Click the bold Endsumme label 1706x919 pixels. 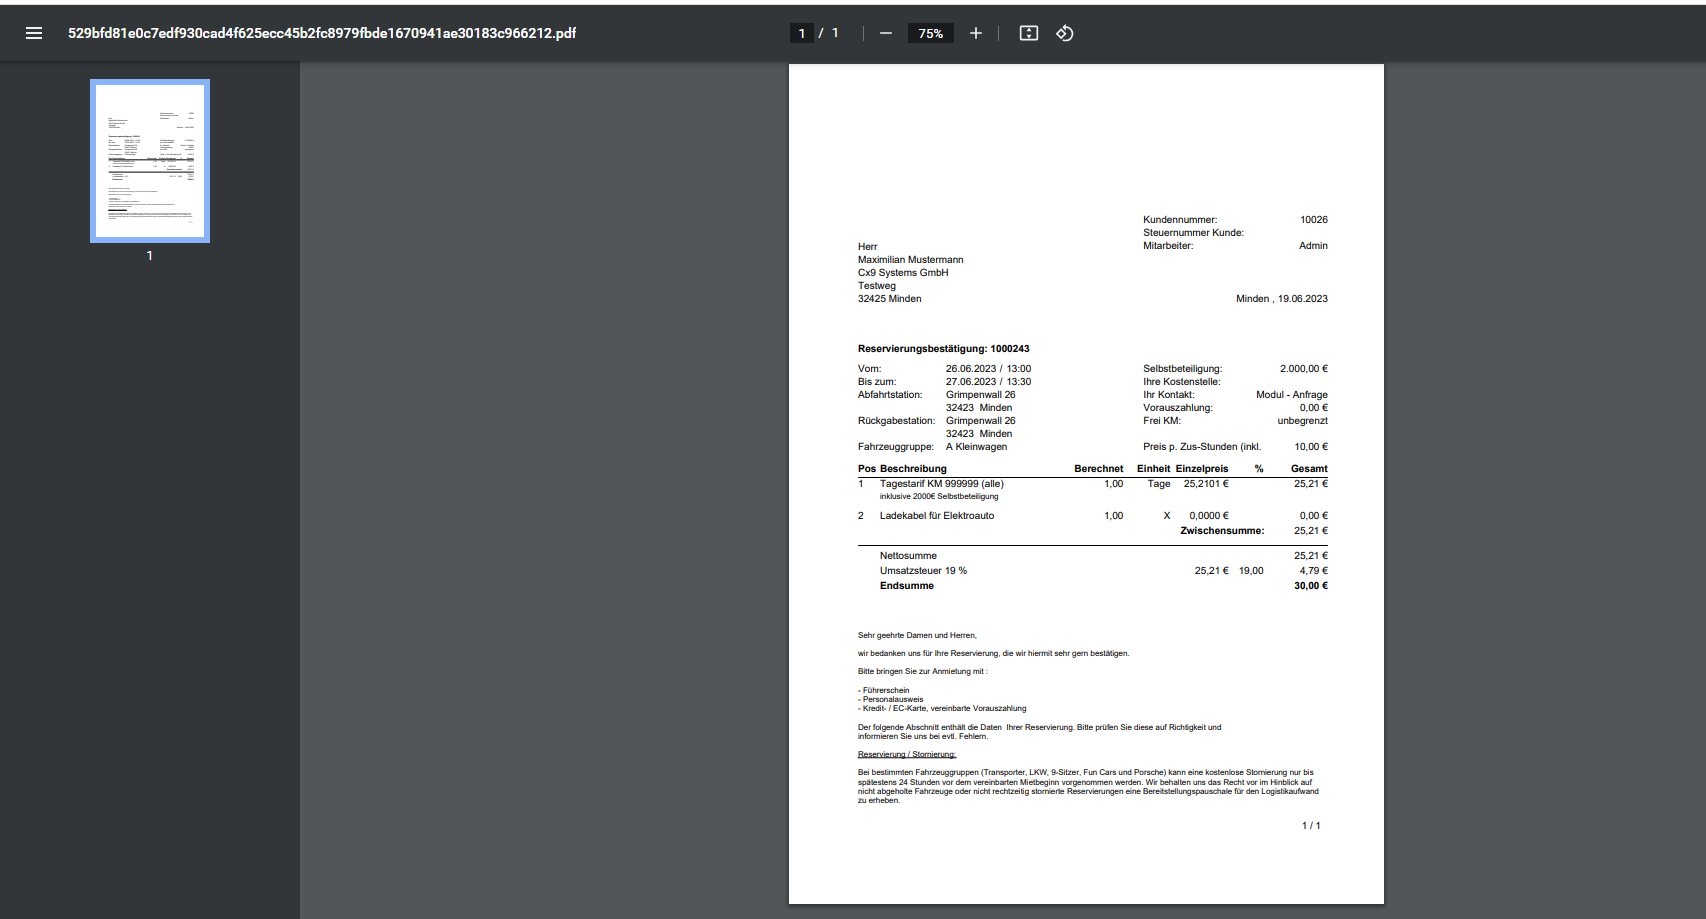(906, 586)
